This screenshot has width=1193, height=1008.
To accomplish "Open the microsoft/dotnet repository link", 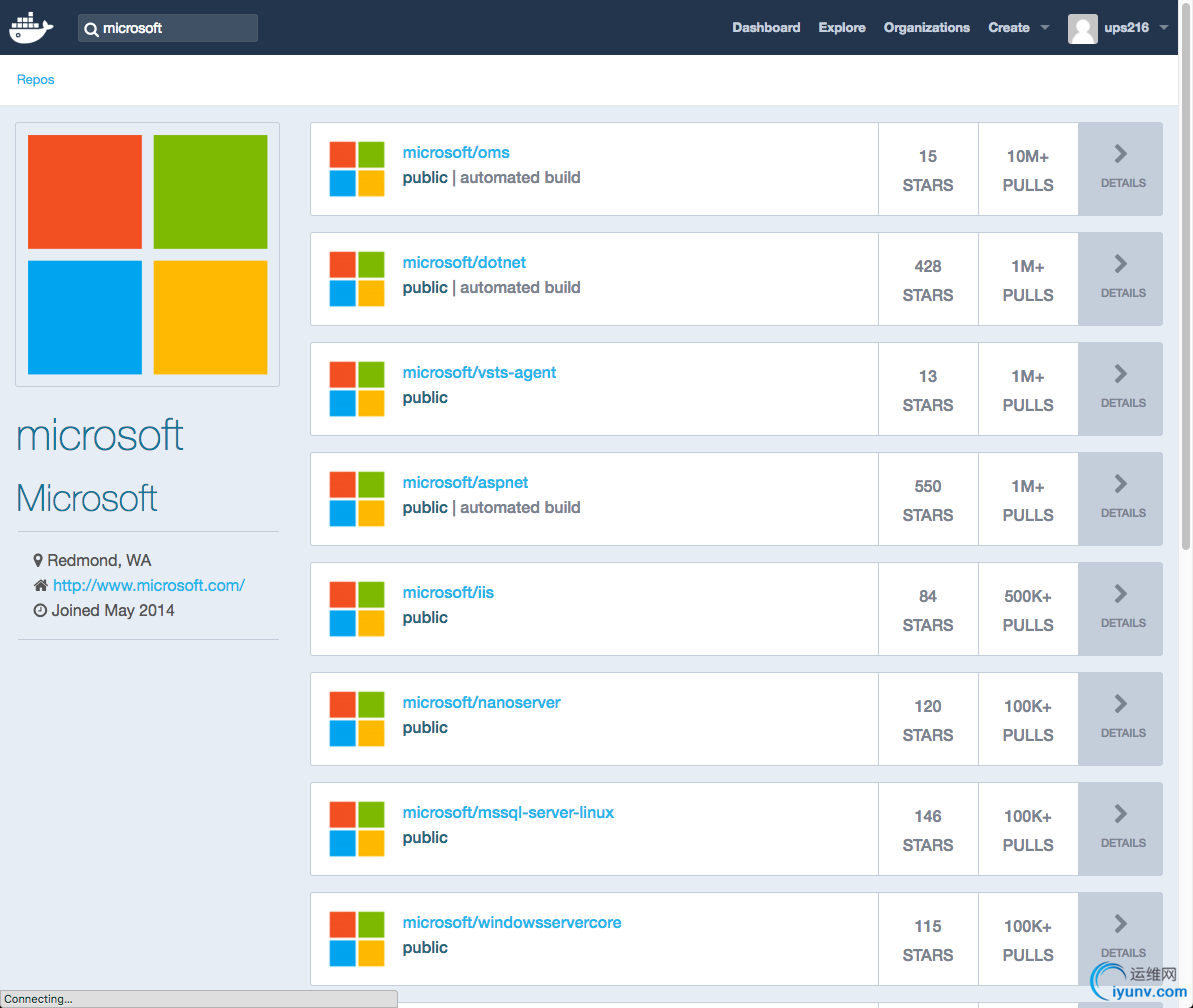I will 464,262.
